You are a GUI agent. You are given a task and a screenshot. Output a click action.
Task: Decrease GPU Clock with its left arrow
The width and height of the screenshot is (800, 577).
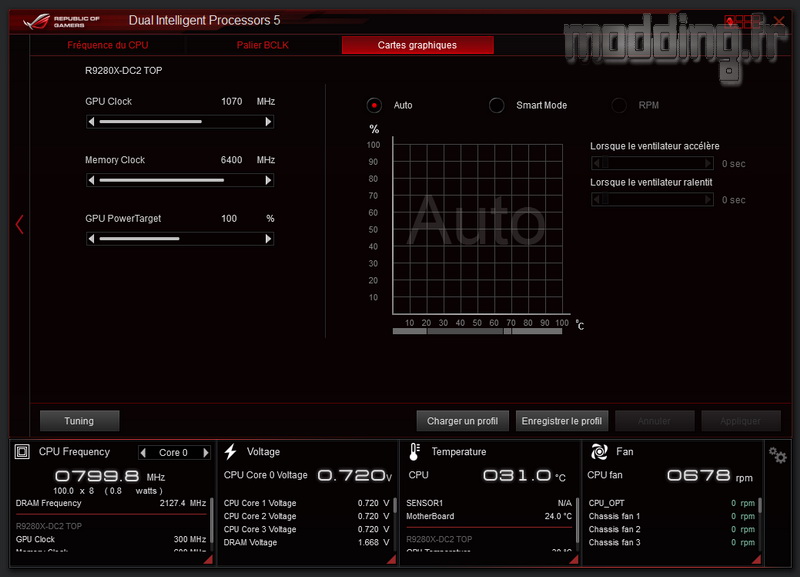pos(91,121)
